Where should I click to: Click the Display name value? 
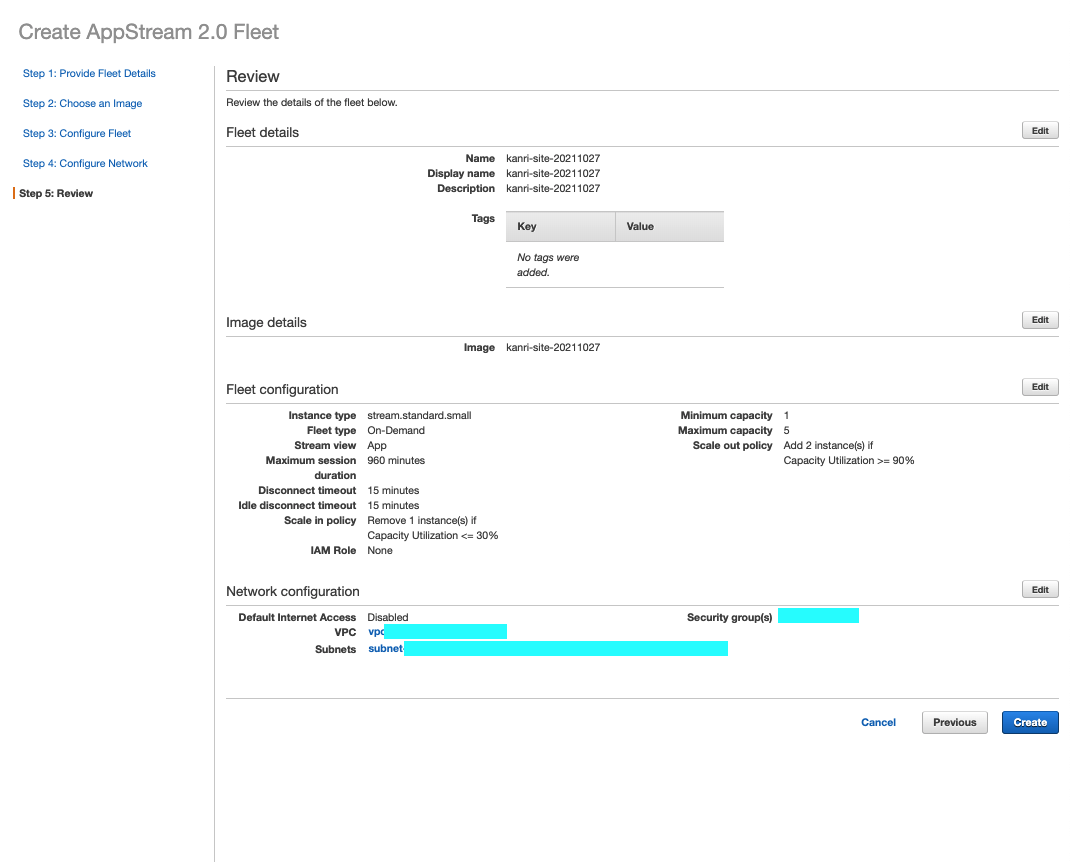(x=553, y=173)
